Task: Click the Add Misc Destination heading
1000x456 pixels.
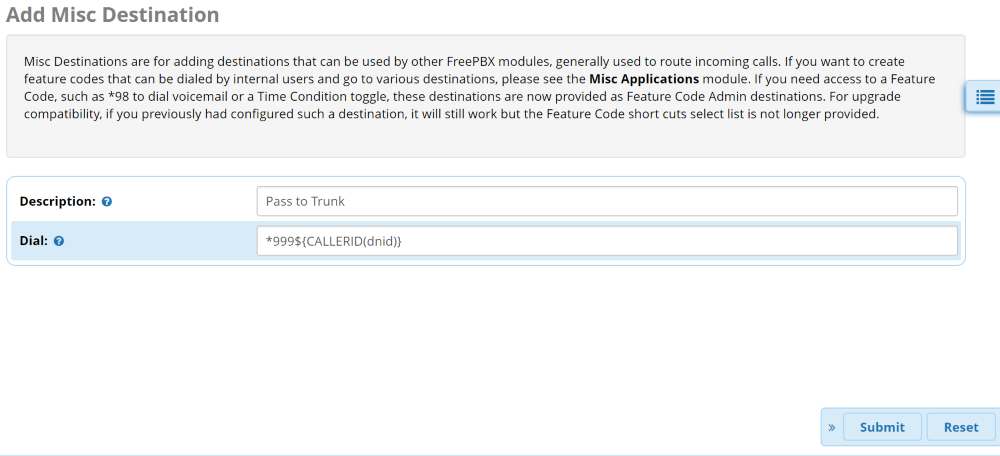Action: [x=112, y=15]
